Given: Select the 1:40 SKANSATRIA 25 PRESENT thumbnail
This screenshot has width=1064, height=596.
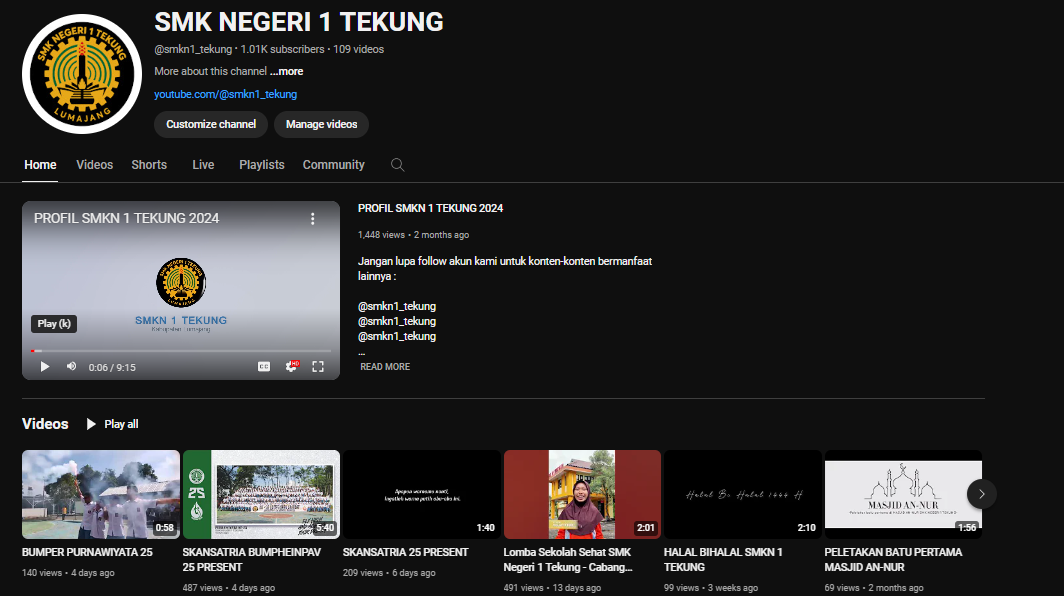Looking at the screenshot, I should (421, 494).
